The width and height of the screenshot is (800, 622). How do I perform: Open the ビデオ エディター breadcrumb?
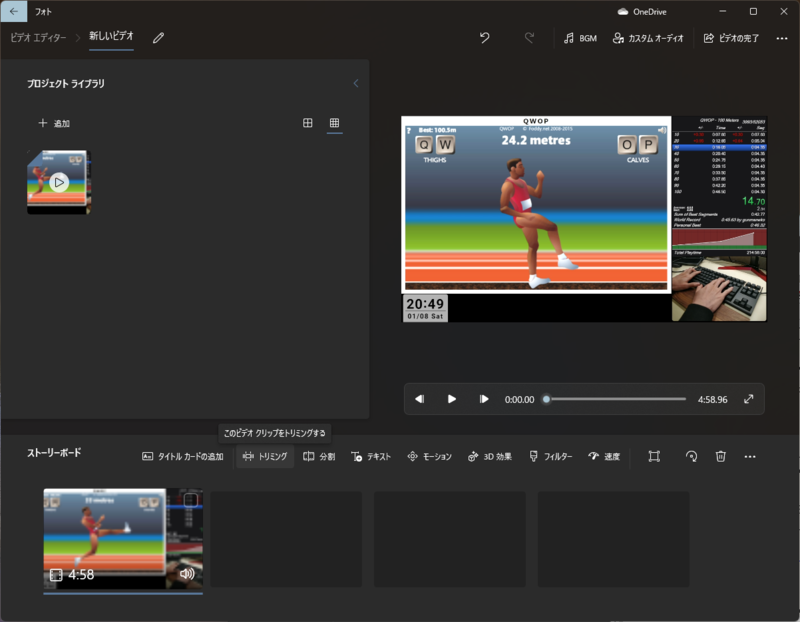pos(38,38)
